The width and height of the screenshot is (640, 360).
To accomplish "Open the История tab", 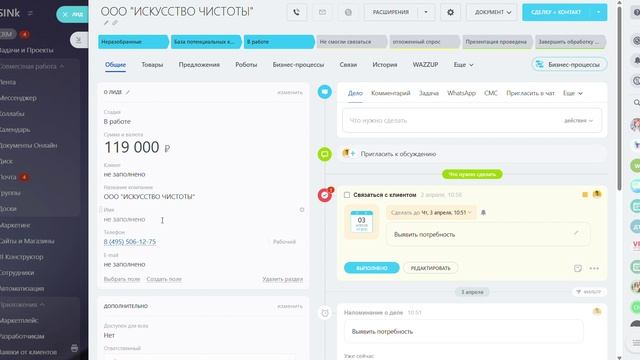I will coord(384,65).
